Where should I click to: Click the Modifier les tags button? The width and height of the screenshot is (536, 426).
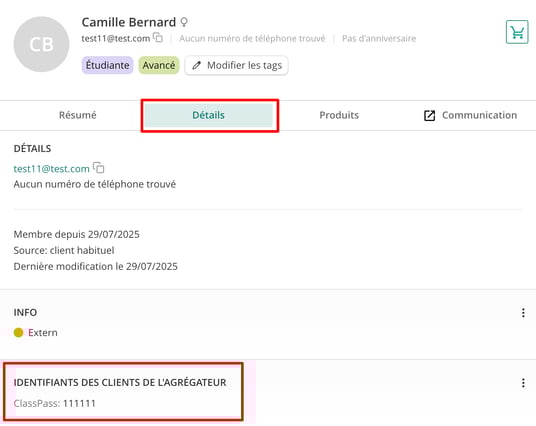pyautogui.click(x=237, y=65)
